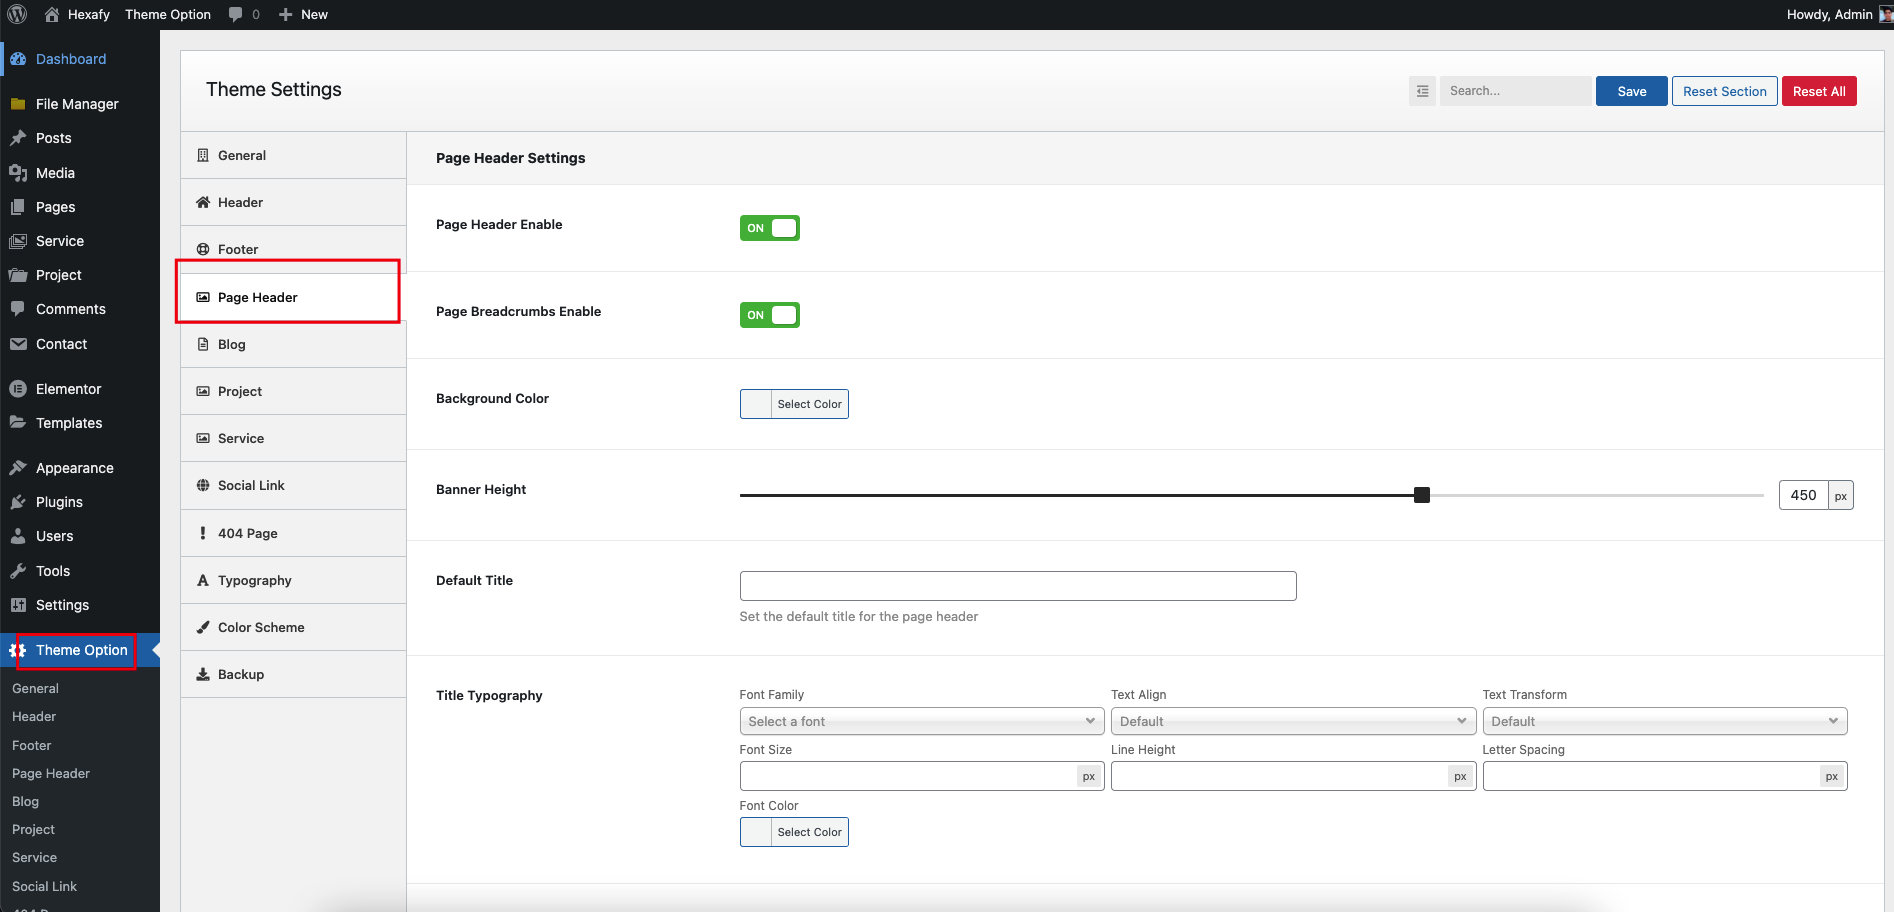Click the File Manager folder icon
1894x912 pixels.
pyautogui.click(x=18, y=104)
